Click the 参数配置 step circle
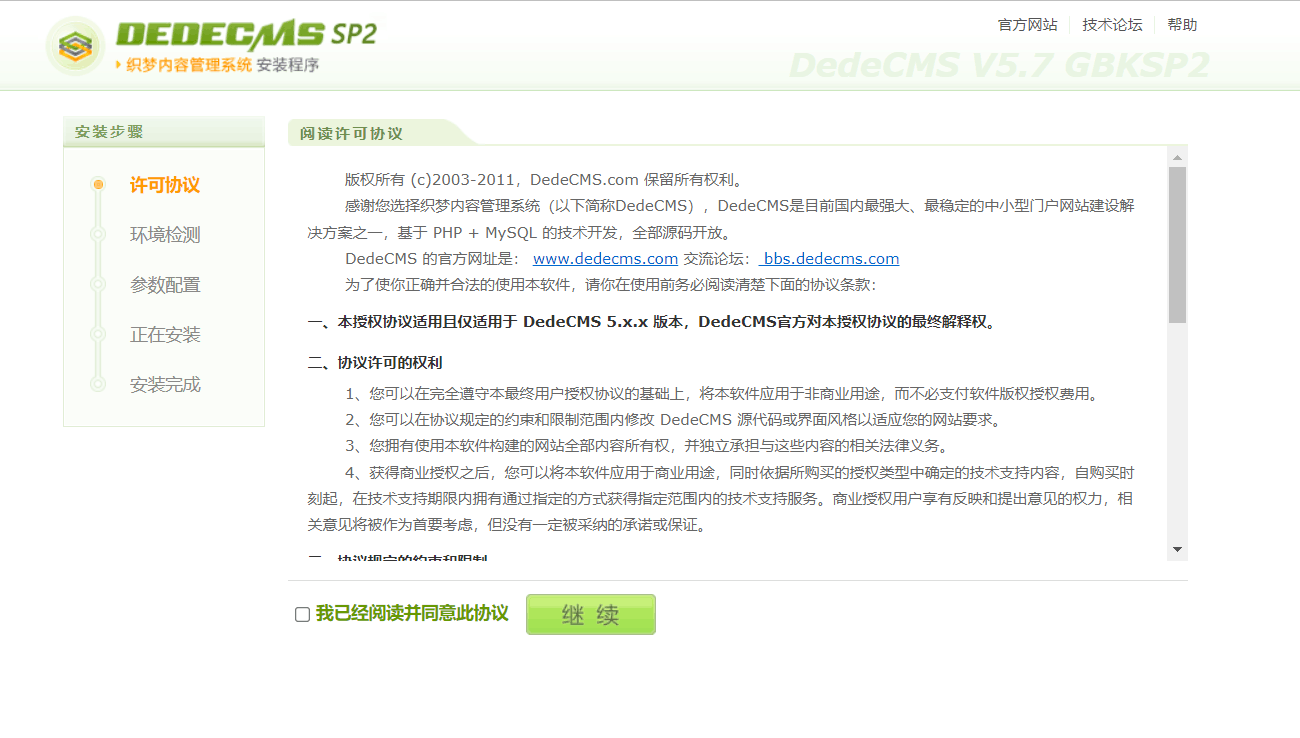 pyautogui.click(x=97, y=285)
